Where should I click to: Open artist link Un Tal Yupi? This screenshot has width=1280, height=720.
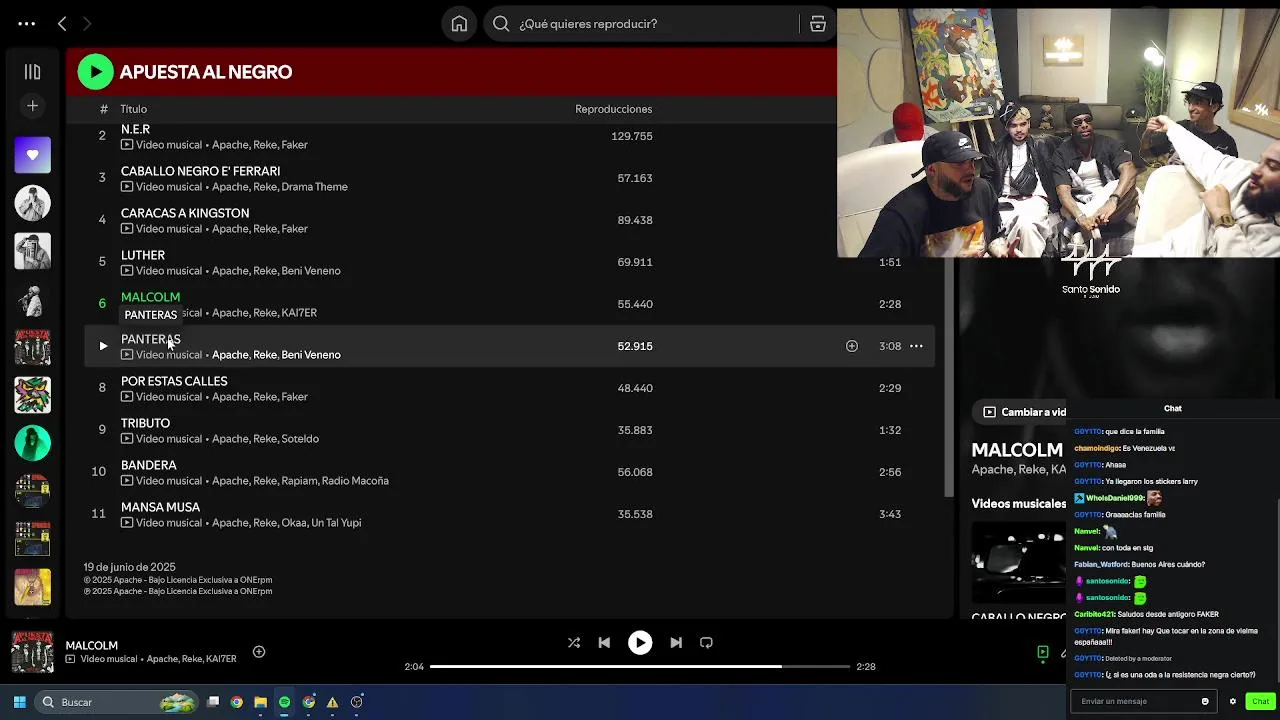pyautogui.click(x=336, y=523)
